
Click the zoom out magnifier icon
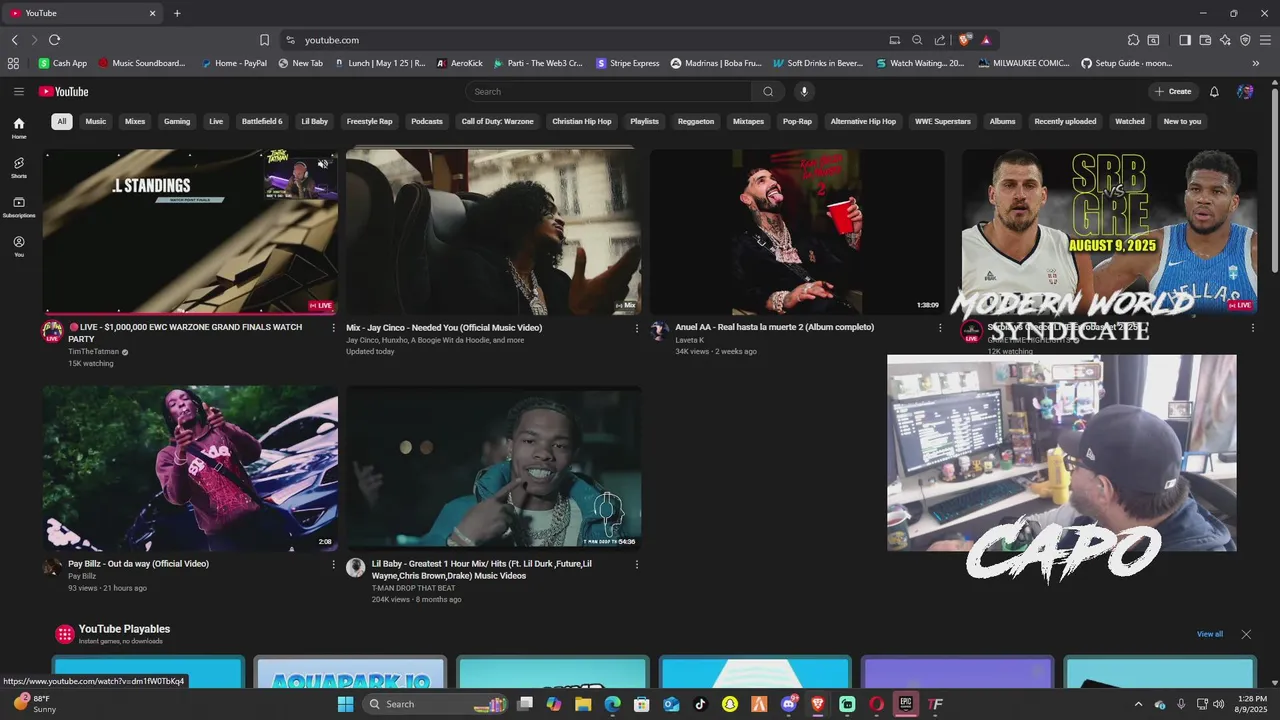tap(917, 40)
